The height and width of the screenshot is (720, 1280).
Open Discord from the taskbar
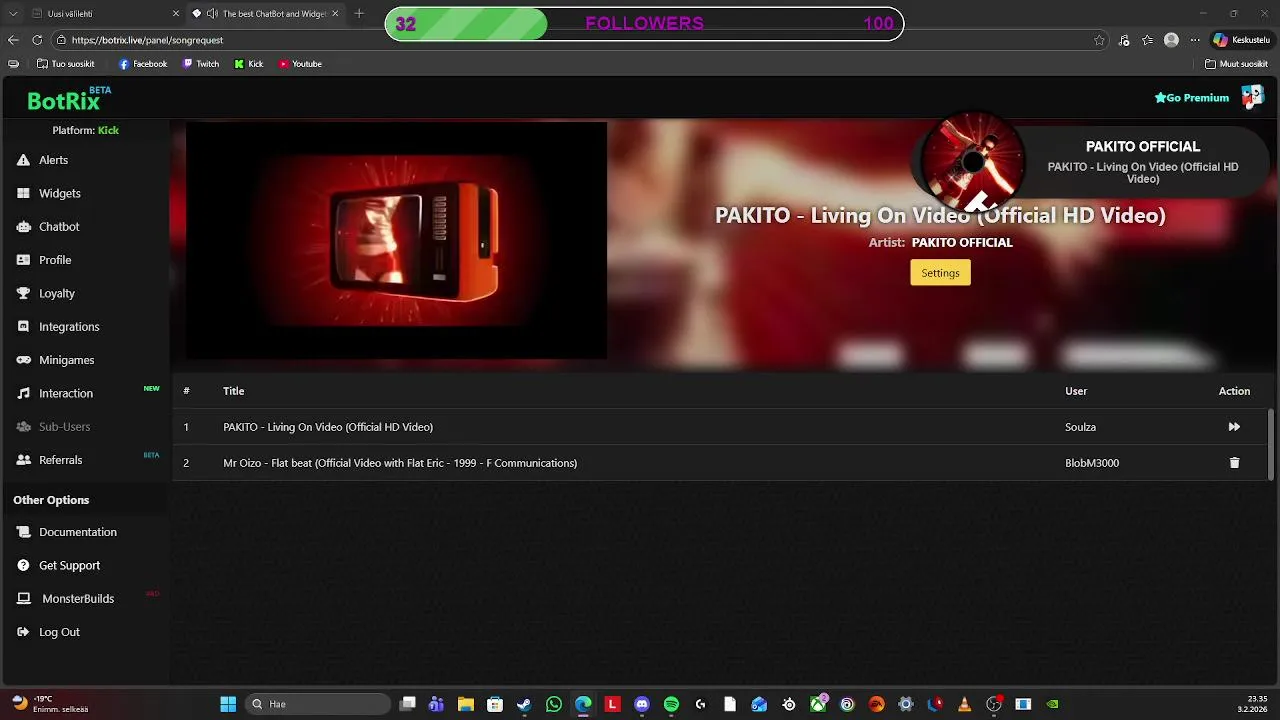[x=642, y=704]
